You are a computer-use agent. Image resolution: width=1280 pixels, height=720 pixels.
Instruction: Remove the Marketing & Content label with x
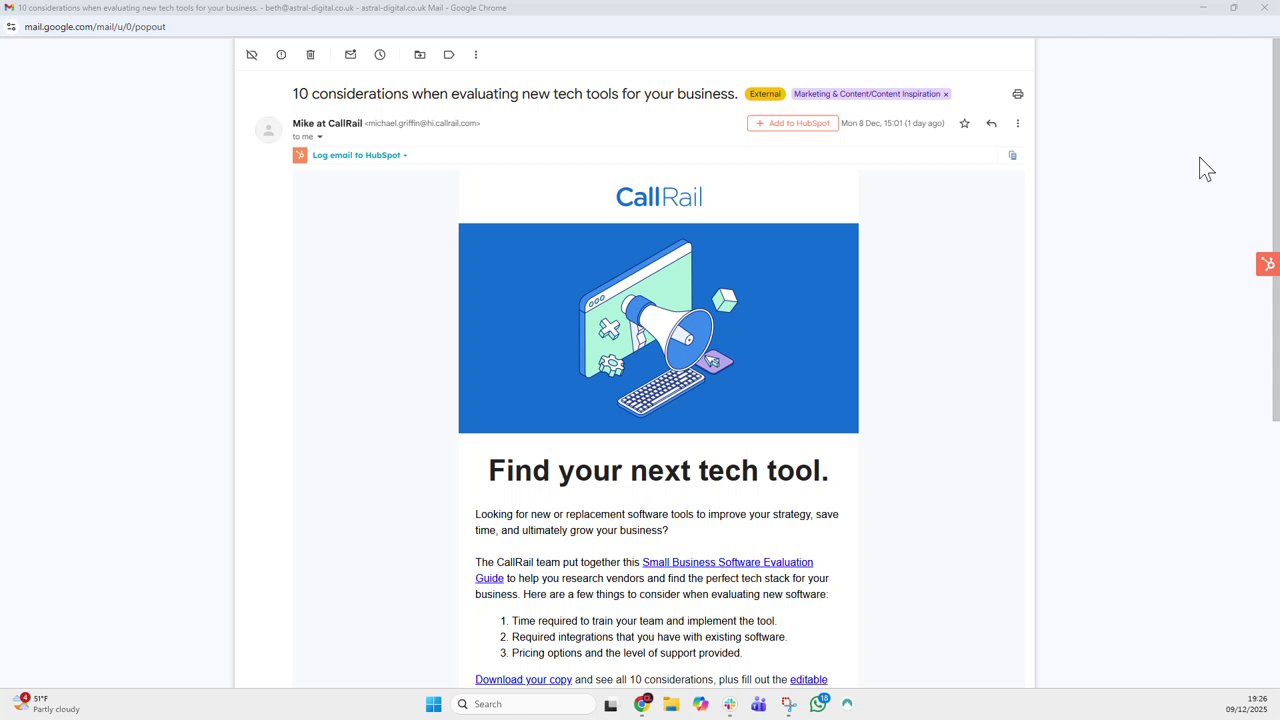click(946, 94)
